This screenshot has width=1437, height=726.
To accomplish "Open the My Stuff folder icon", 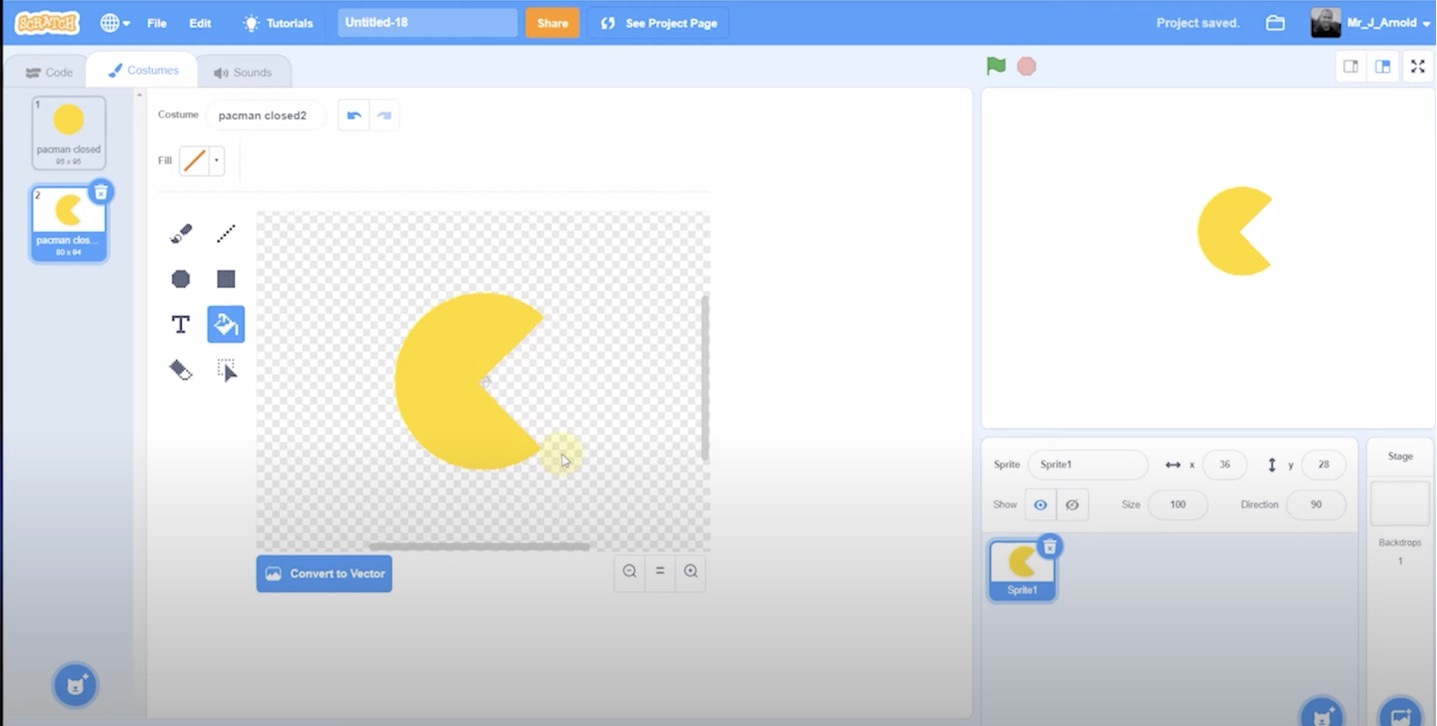I will pyautogui.click(x=1275, y=23).
